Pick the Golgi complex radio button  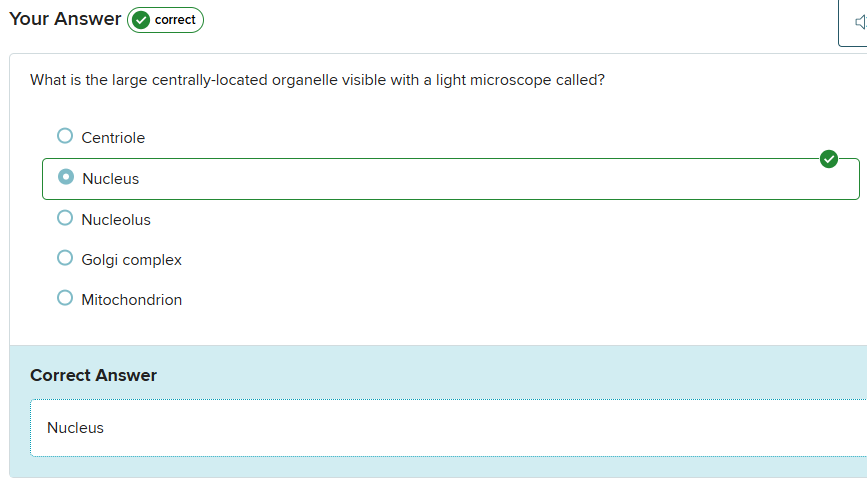click(x=65, y=258)
